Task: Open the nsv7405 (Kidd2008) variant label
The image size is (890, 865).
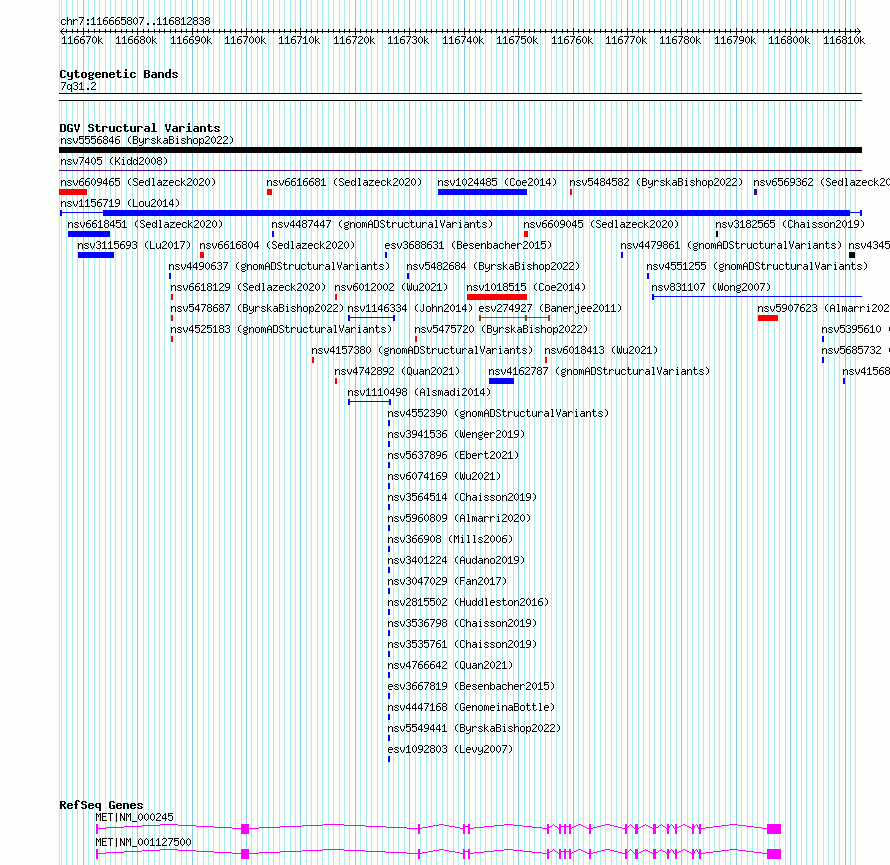Action: pos(114,161)
